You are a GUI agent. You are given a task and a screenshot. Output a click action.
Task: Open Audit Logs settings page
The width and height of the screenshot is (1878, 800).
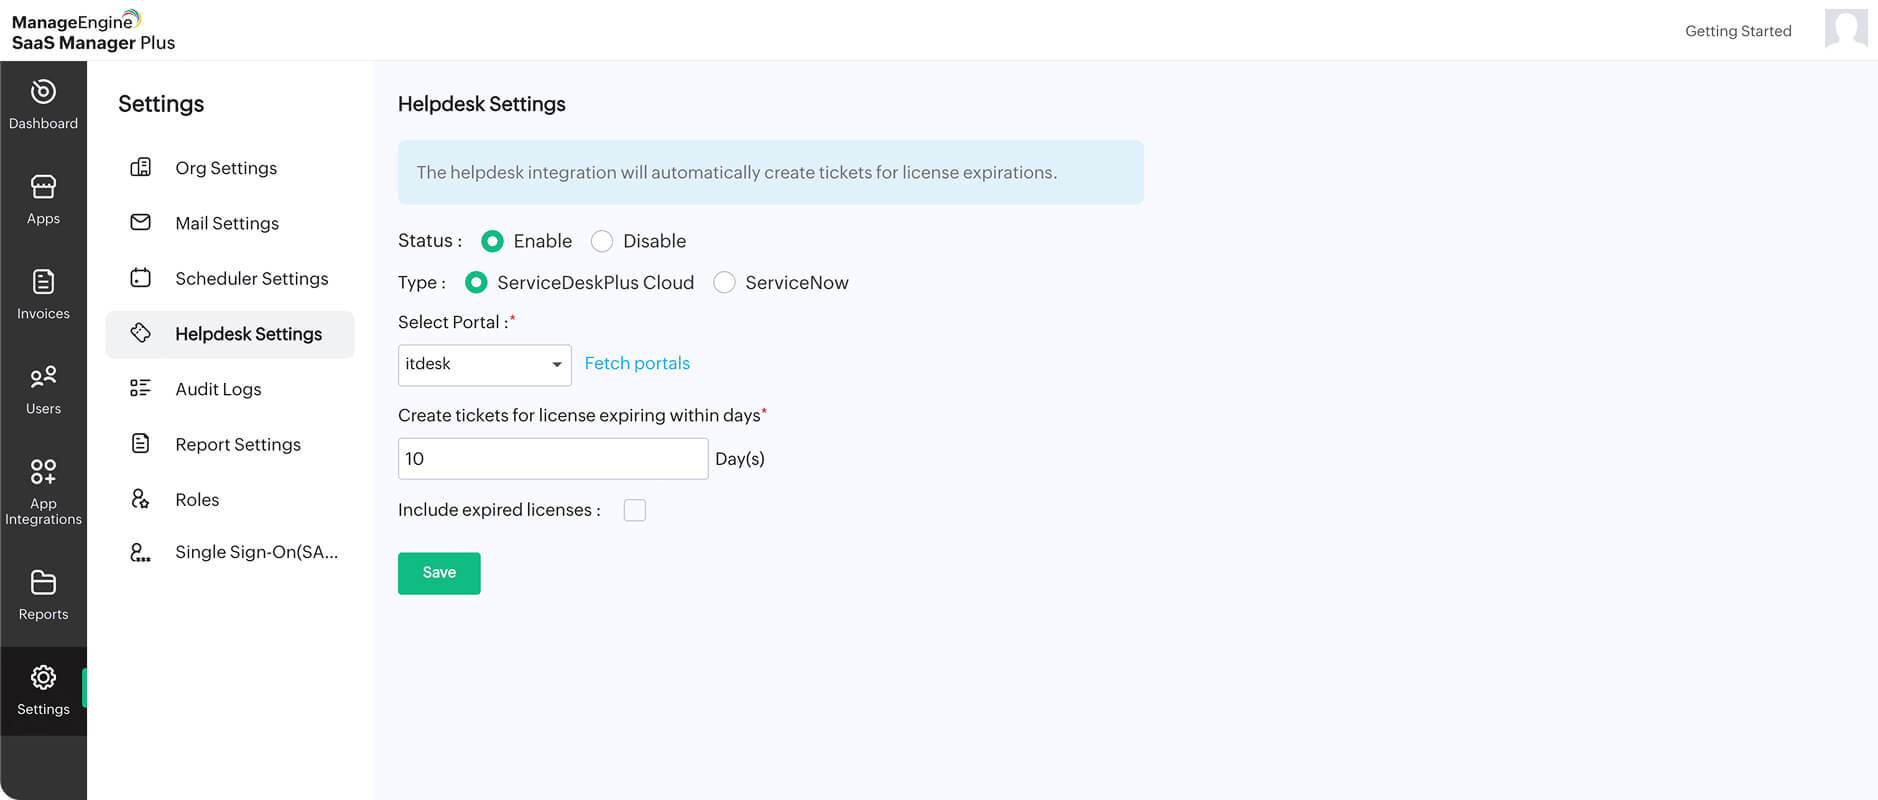218,389
